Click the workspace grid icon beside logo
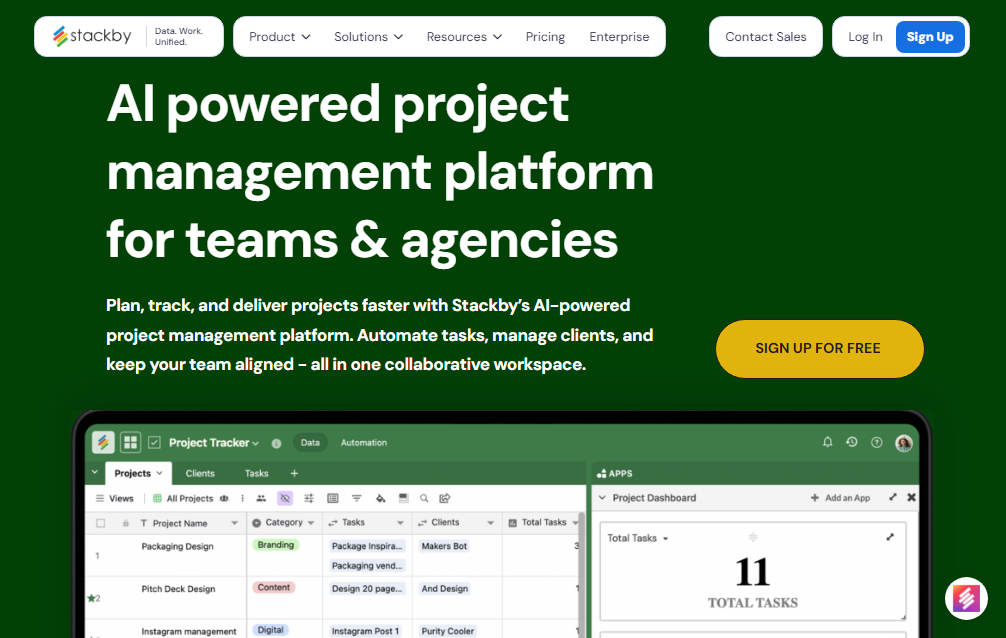This screenshot has width=1006, height=638. click(130, 442)
